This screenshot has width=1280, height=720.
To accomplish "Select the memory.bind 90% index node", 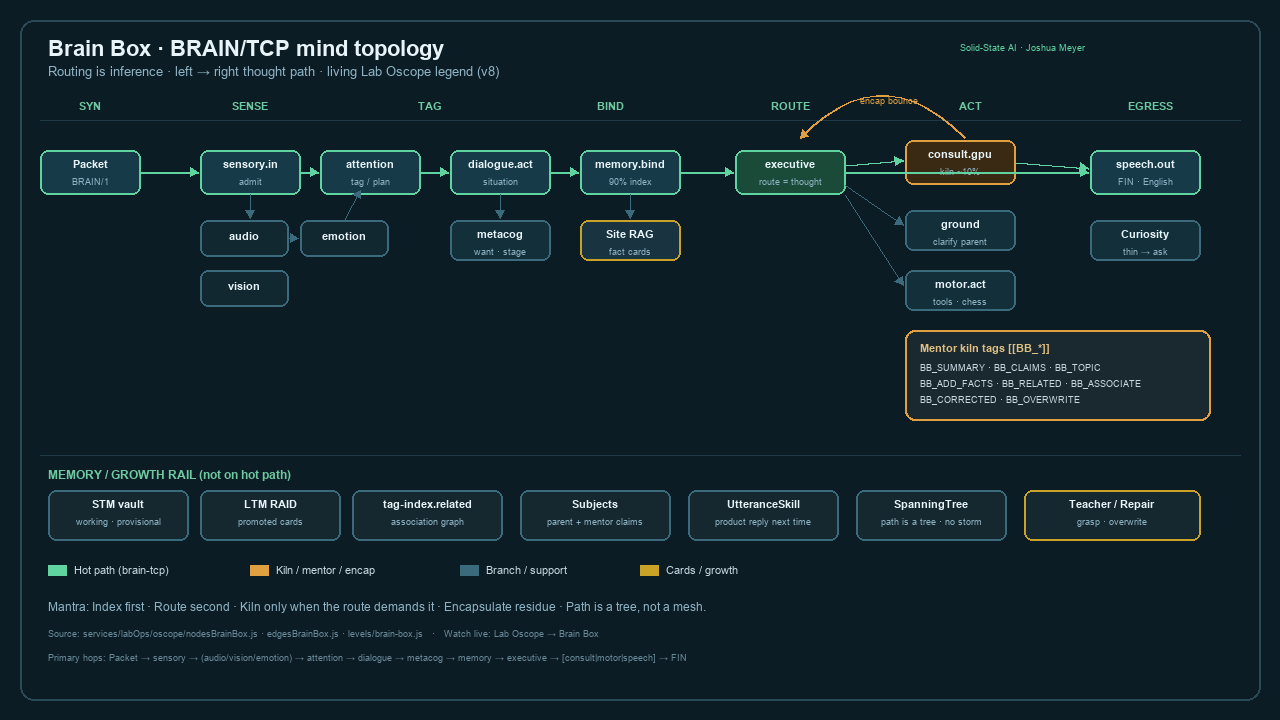I will point(630,172).
